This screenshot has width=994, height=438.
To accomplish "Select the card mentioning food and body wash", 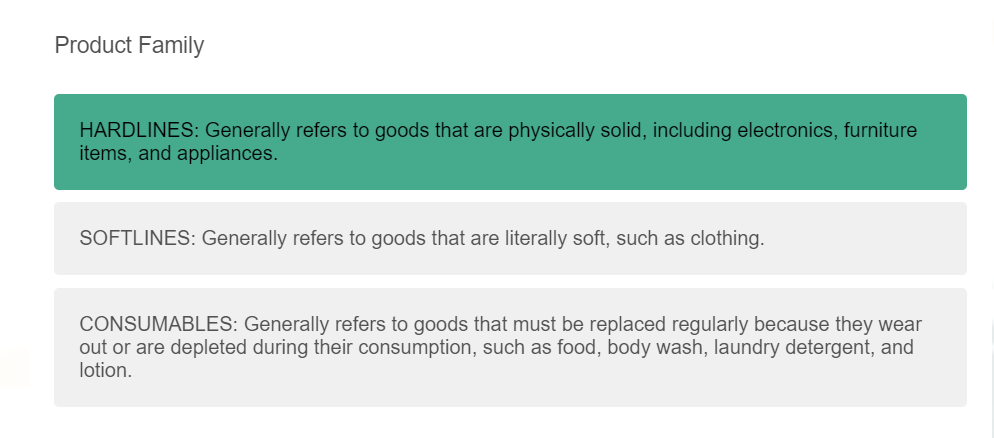I will click(510, 347).
